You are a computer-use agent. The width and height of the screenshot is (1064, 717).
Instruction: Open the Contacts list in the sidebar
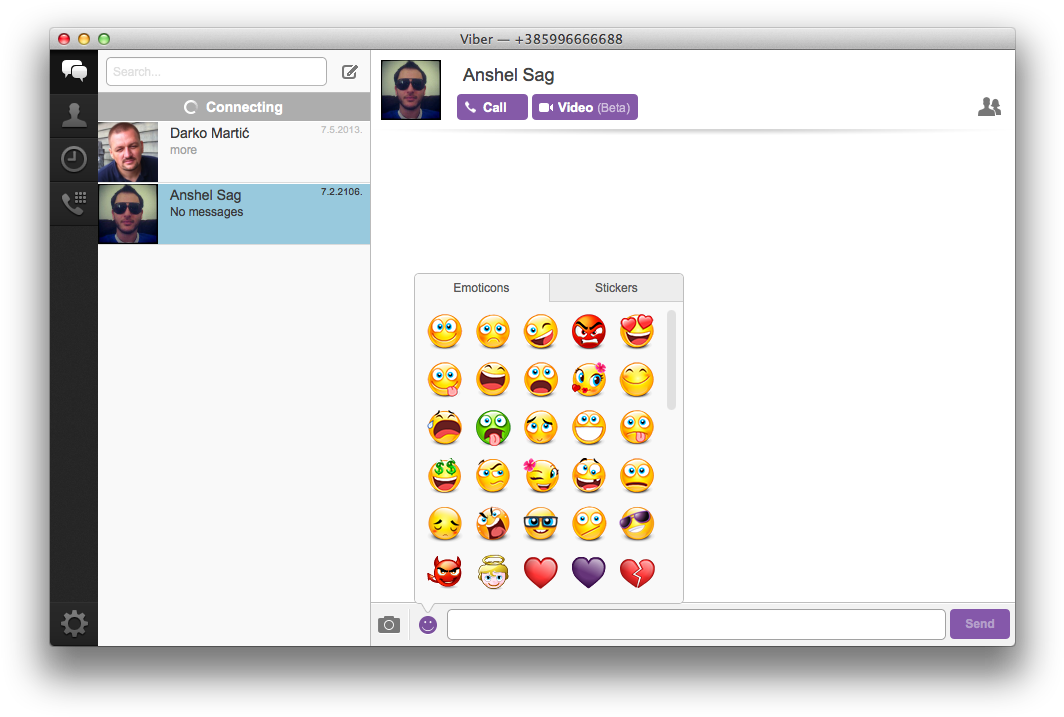click(74, 115)
